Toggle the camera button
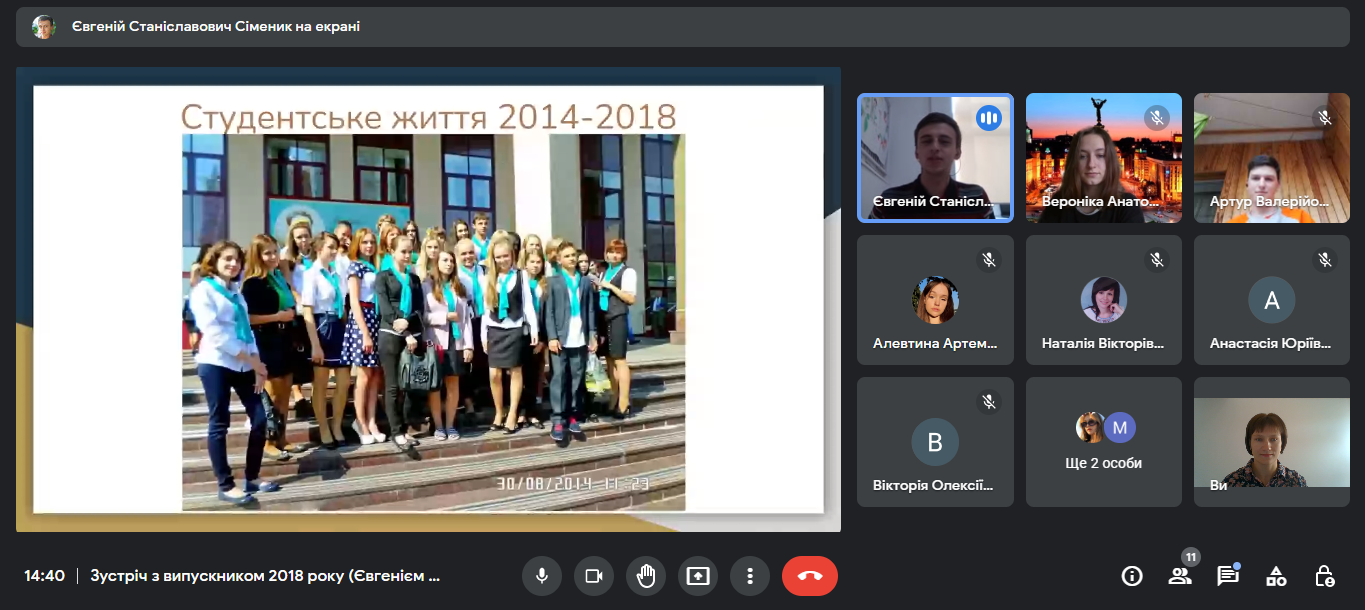The width and height of the screenshot is (1365, 610). click(x=594, y=576)
